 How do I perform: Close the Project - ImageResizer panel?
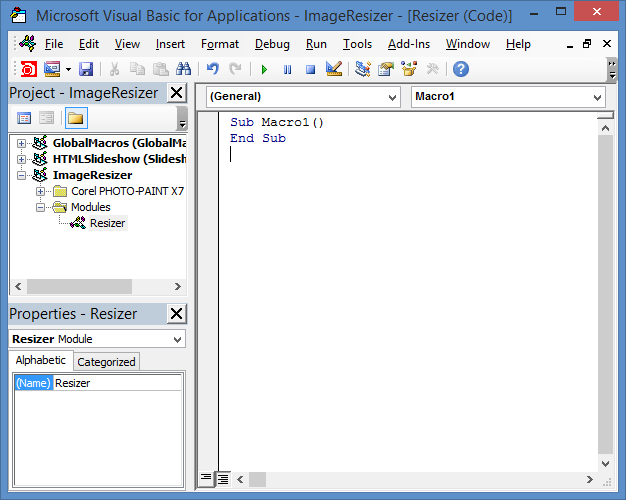pyautogui.click(x=176, y=93)
